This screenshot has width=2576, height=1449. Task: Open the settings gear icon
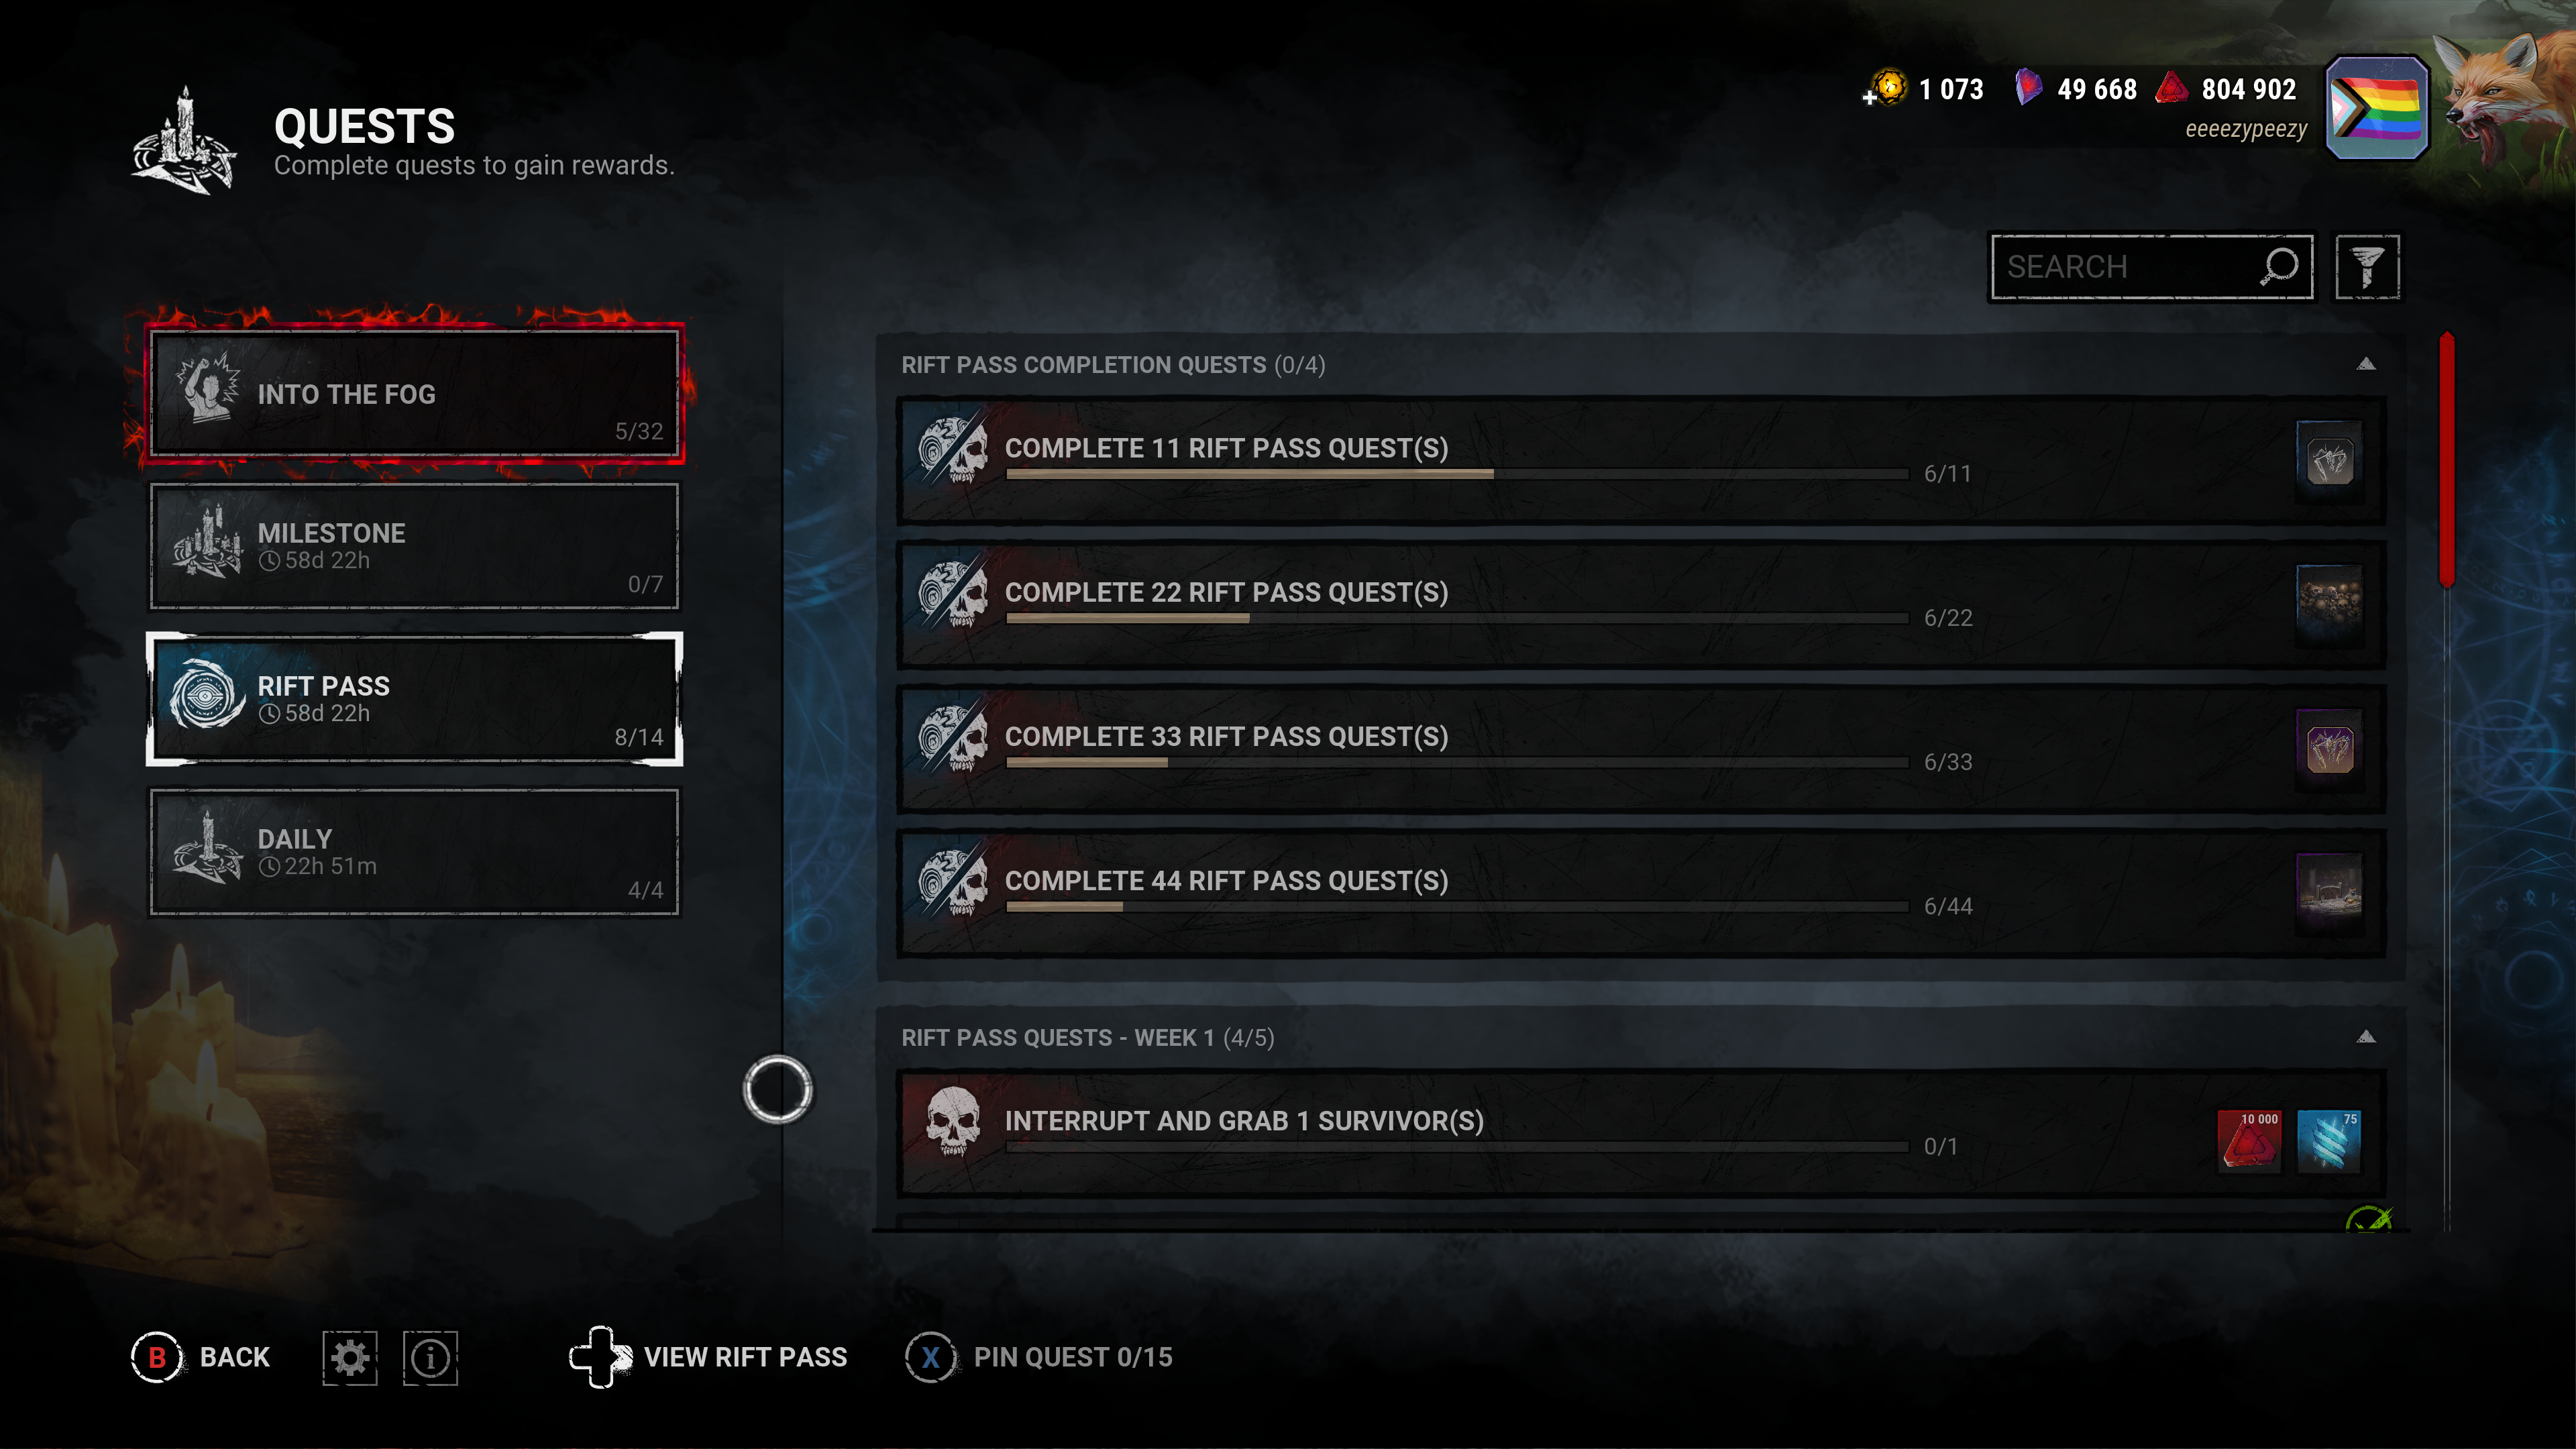(x=350, y=1358)
